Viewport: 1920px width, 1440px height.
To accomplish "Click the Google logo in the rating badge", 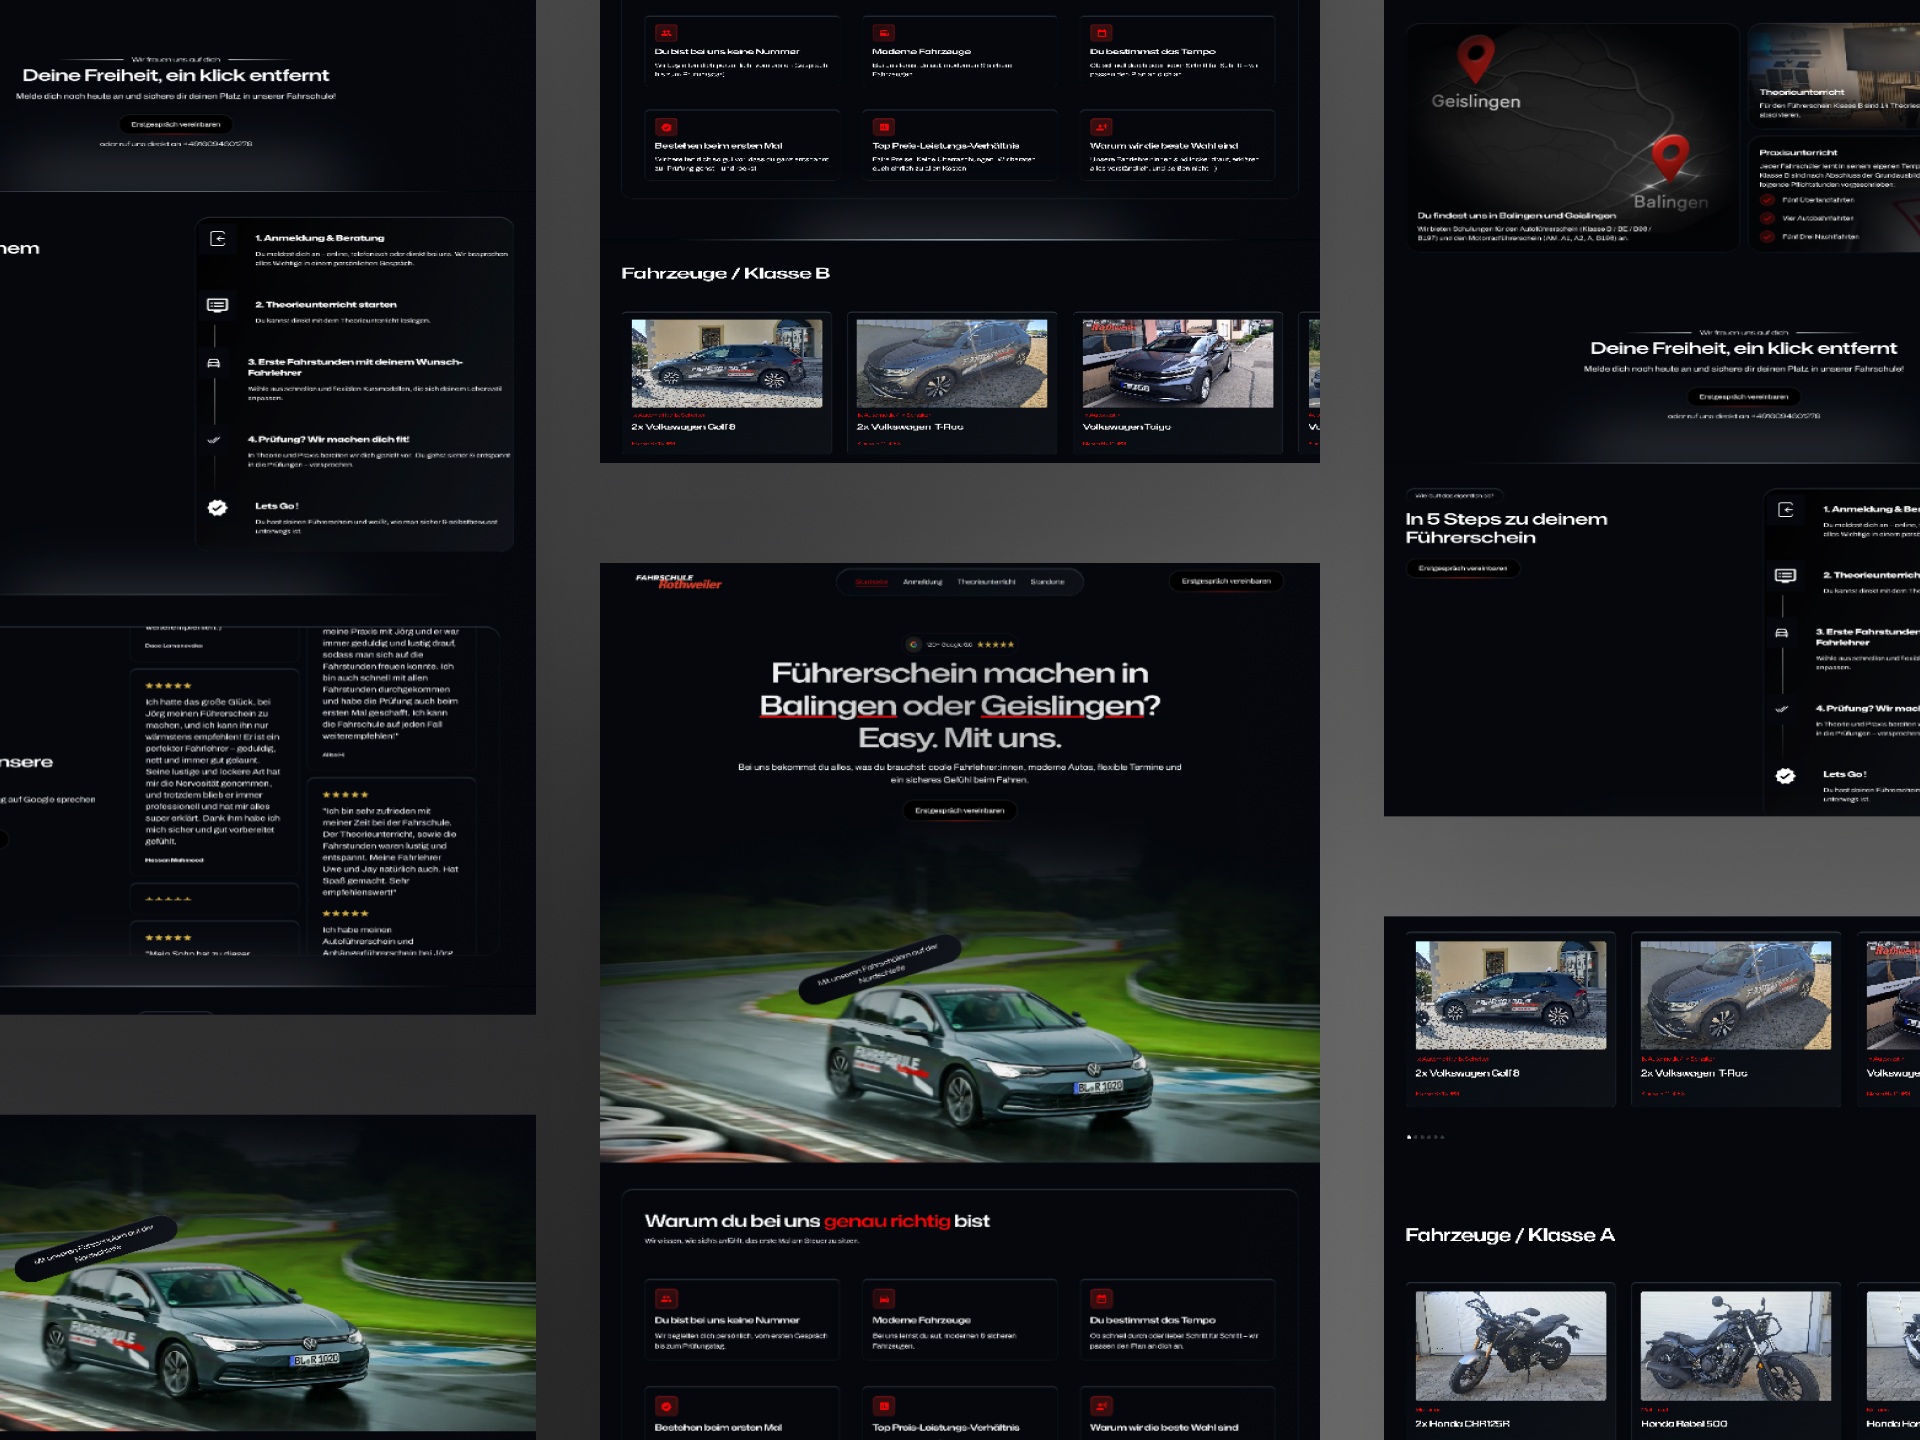I will 913,645.
